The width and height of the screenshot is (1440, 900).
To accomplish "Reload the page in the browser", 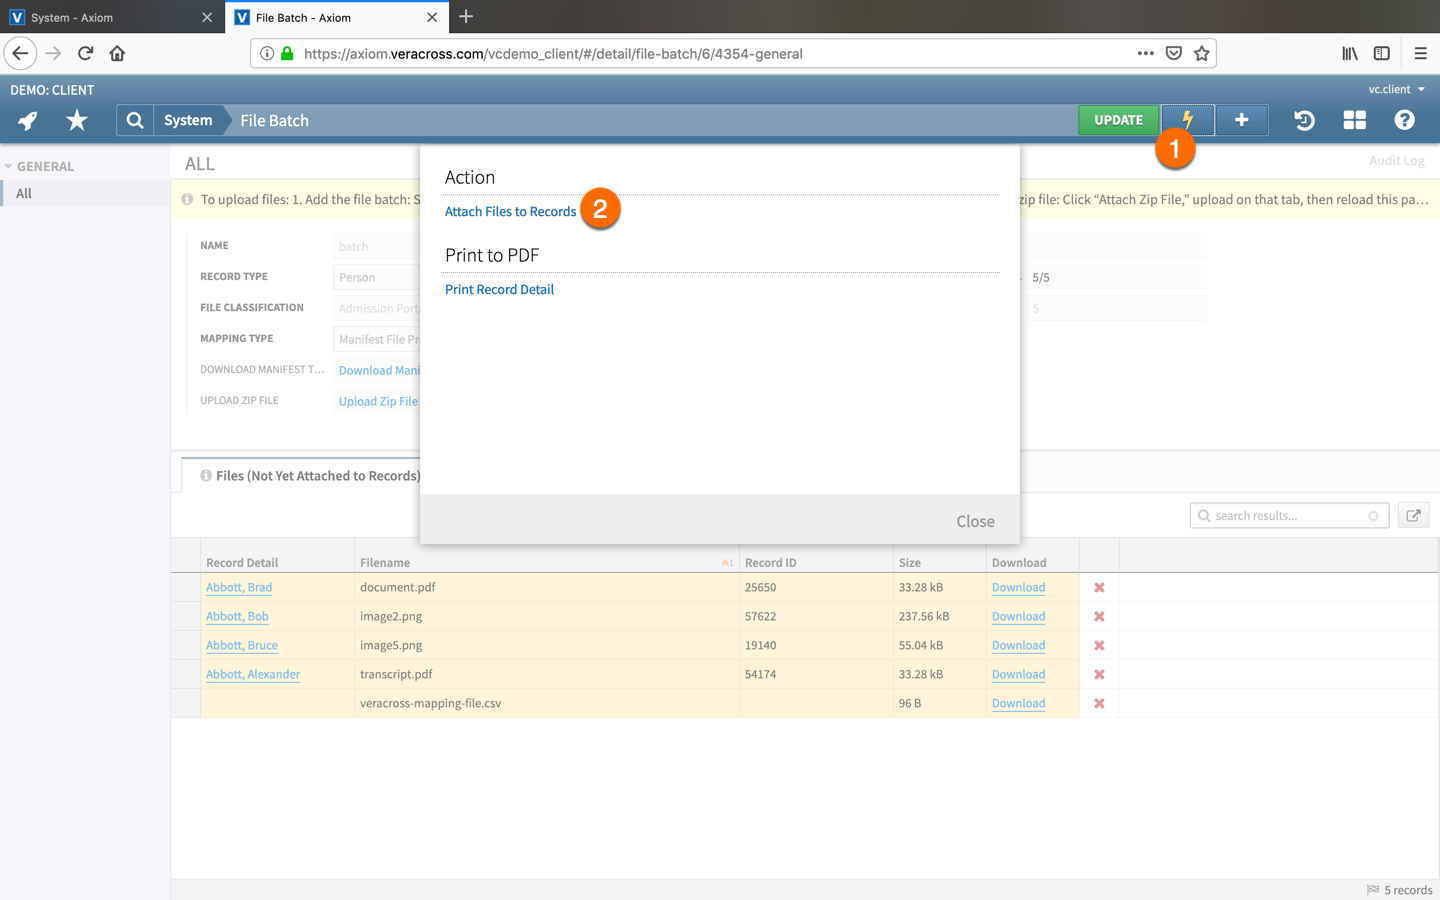I will click(86, 53).
